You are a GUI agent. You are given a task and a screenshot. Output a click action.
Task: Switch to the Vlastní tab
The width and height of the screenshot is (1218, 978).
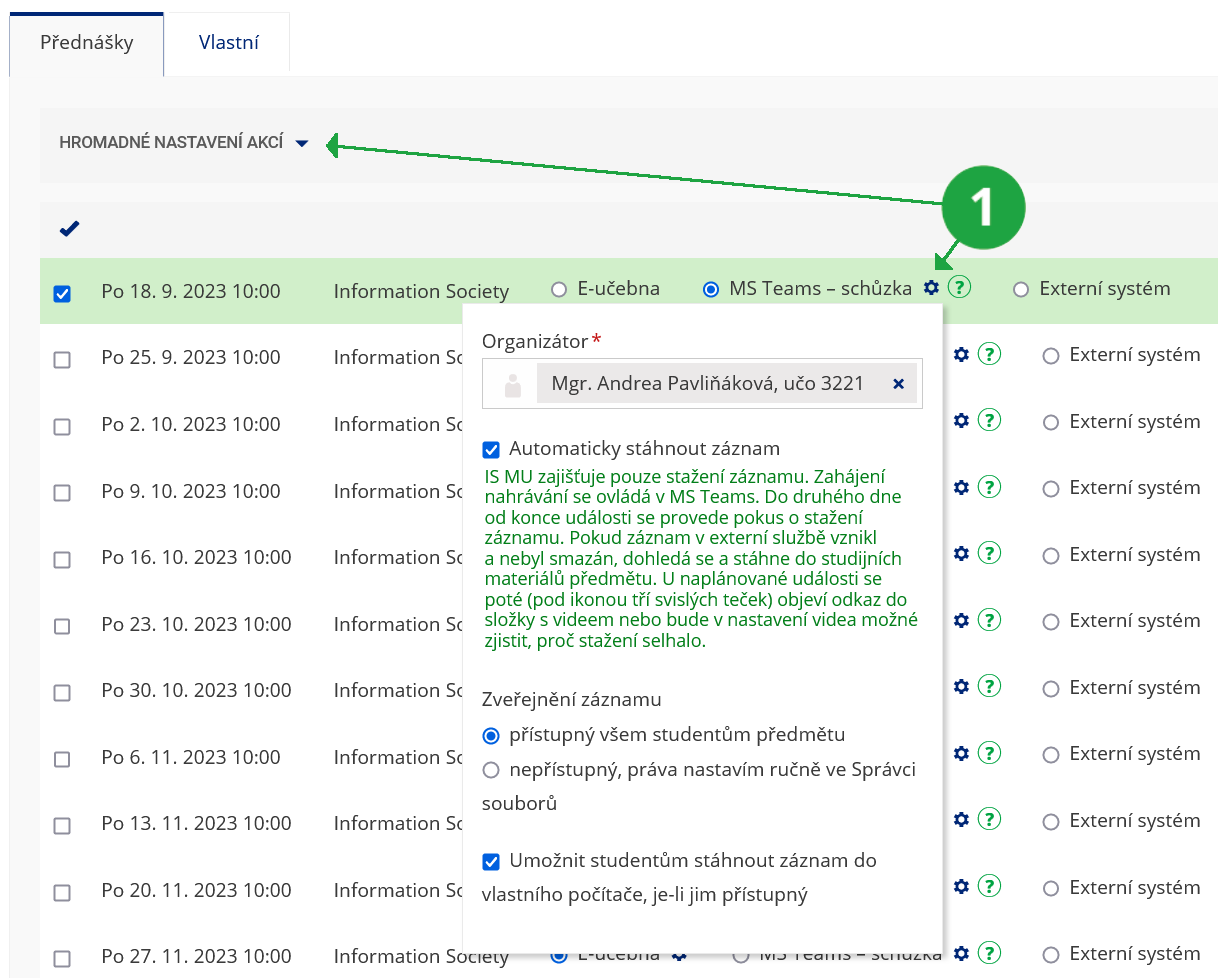click(228, 43)
